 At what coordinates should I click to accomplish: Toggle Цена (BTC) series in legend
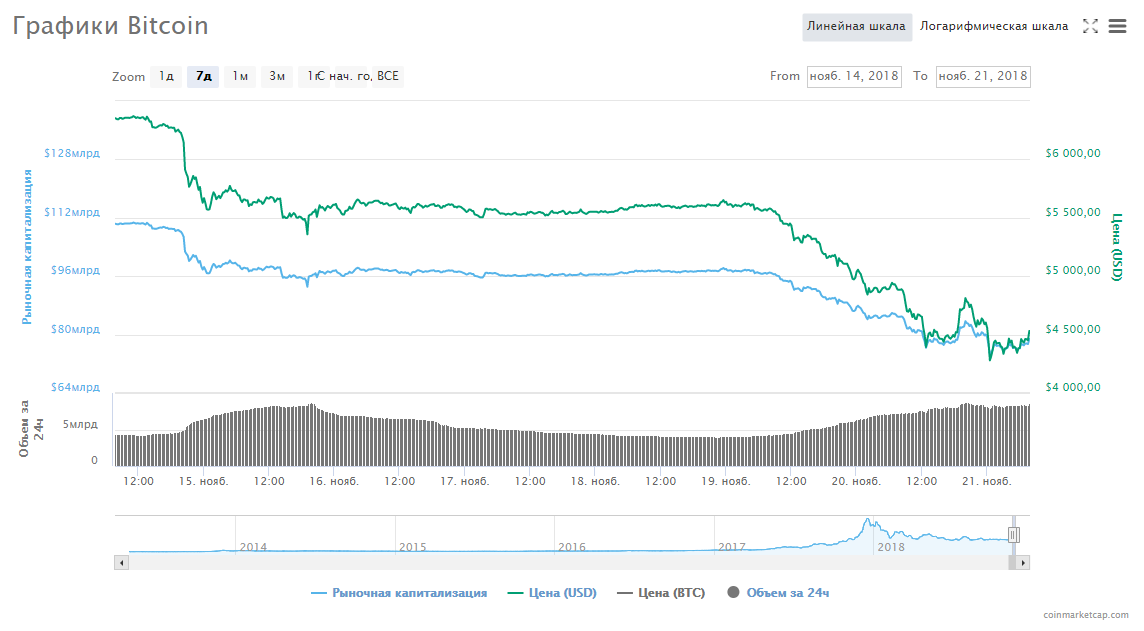pos(661,593)
